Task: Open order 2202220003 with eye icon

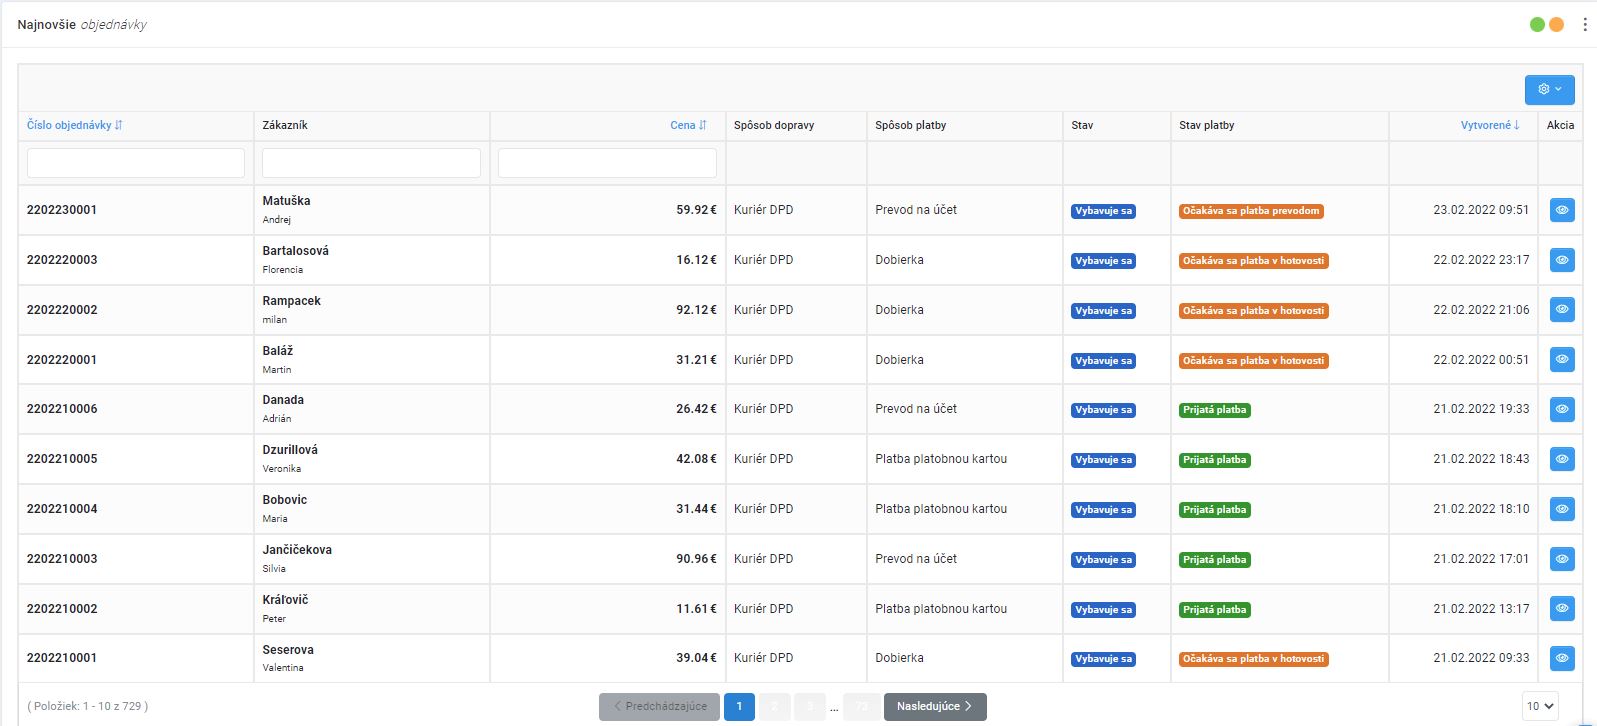Action: click(x=1561, y=260)
